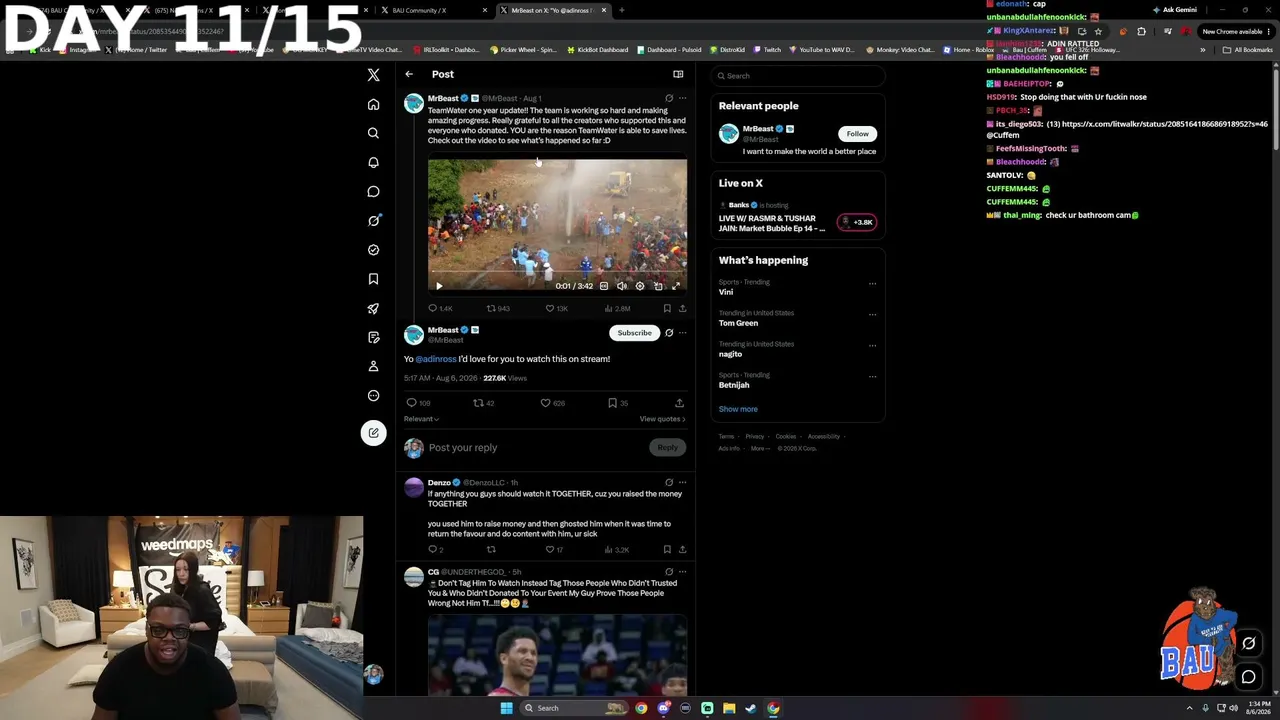Open a new Chrome tab
Viewport: 1280px width, 720px height.
coord(621,10)
